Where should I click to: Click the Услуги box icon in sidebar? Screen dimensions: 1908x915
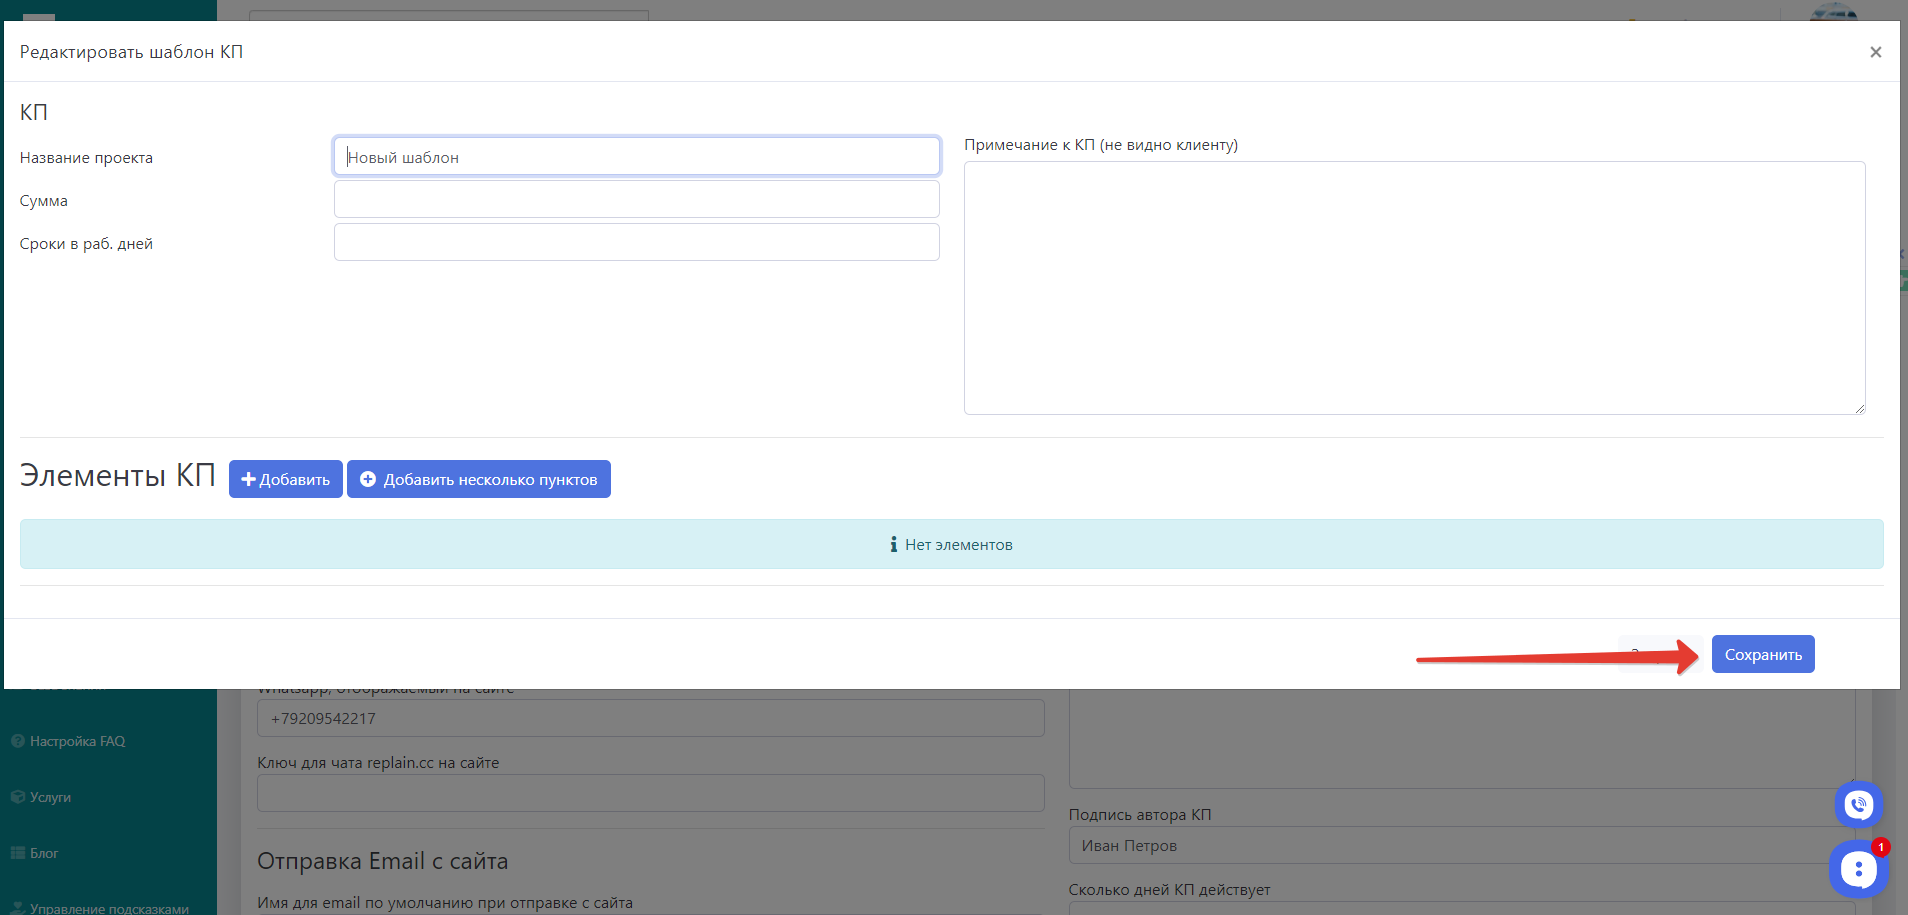click(17, 797)
